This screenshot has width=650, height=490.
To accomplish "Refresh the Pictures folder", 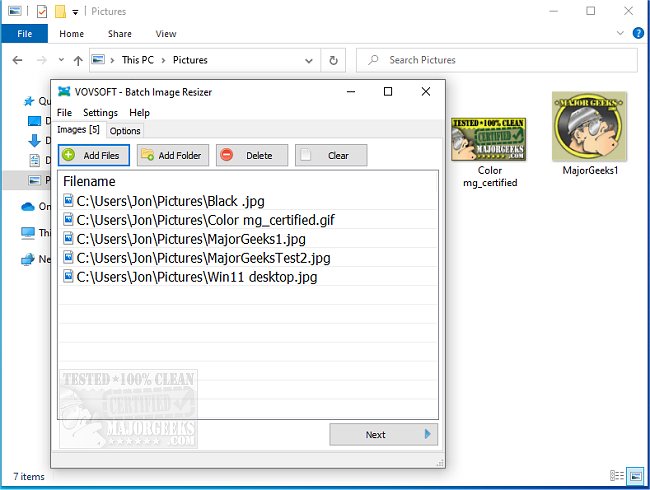I will (x=333, y=61).
